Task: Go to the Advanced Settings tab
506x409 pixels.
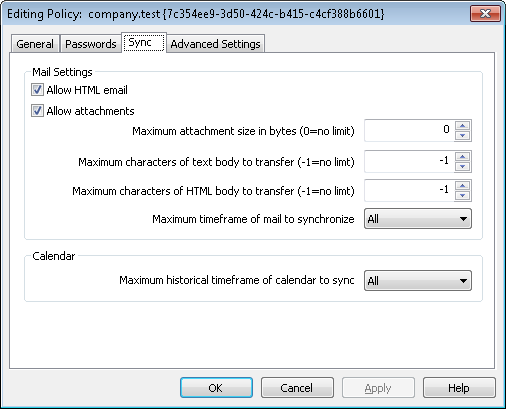Action: (x=215, y=44)
